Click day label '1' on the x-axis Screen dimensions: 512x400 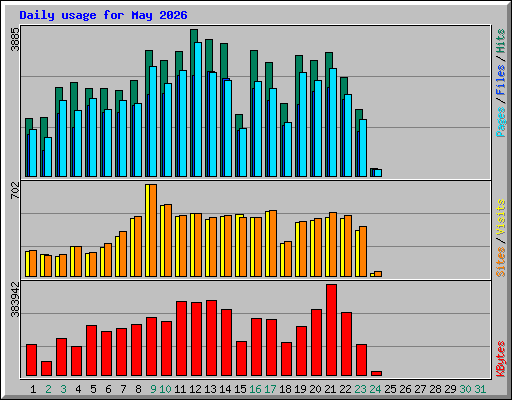tap(33, 389)
